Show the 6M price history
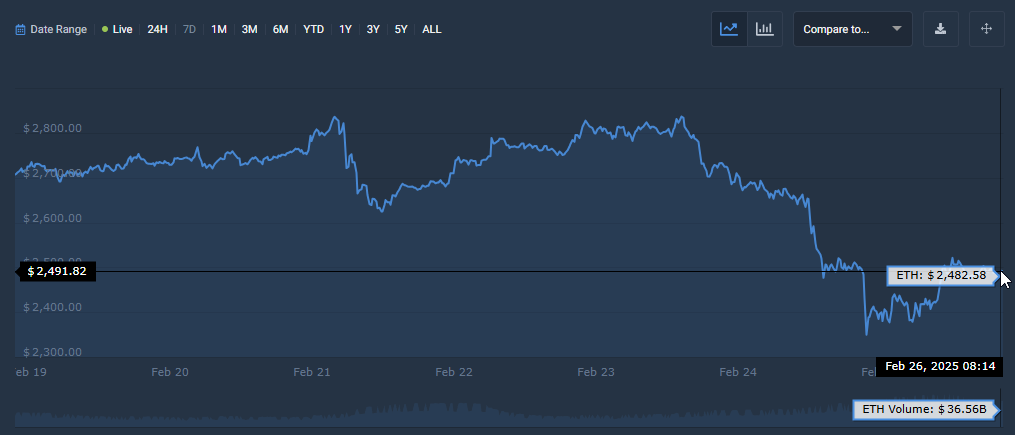The image size is (1015, 435). click(281, 30)
